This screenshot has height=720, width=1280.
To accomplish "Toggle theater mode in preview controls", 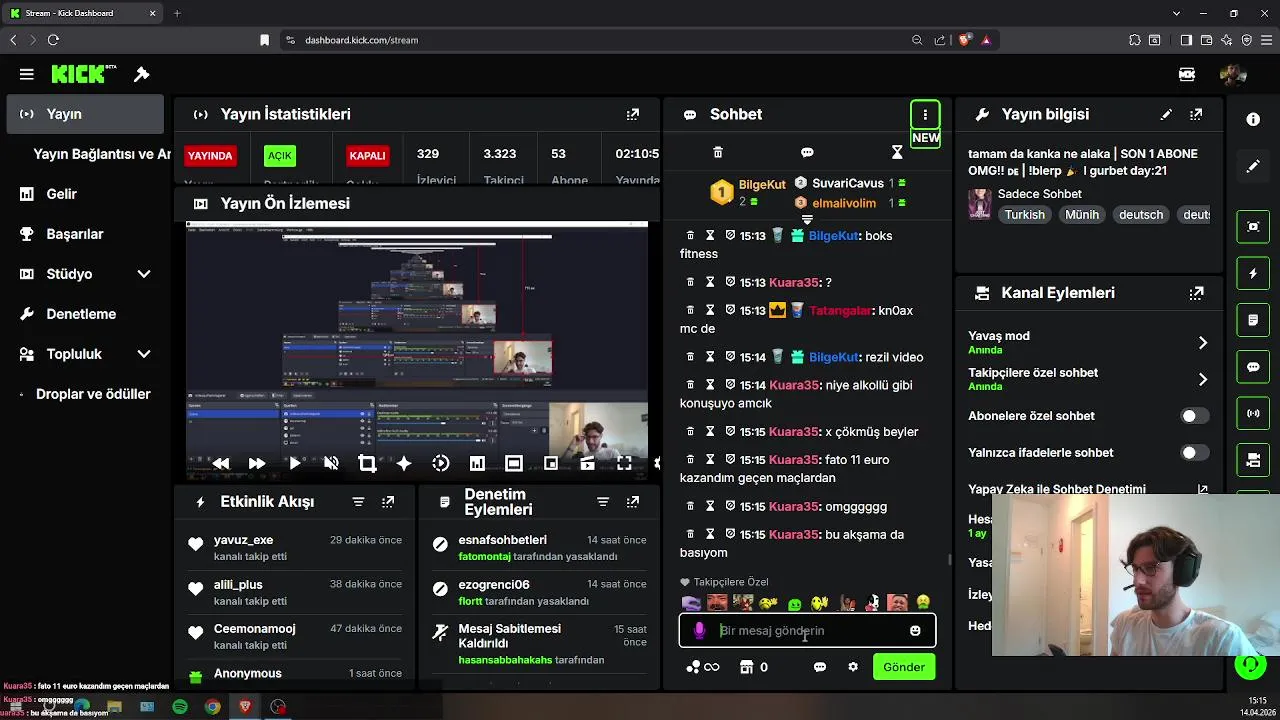I will tap(514, 463).
